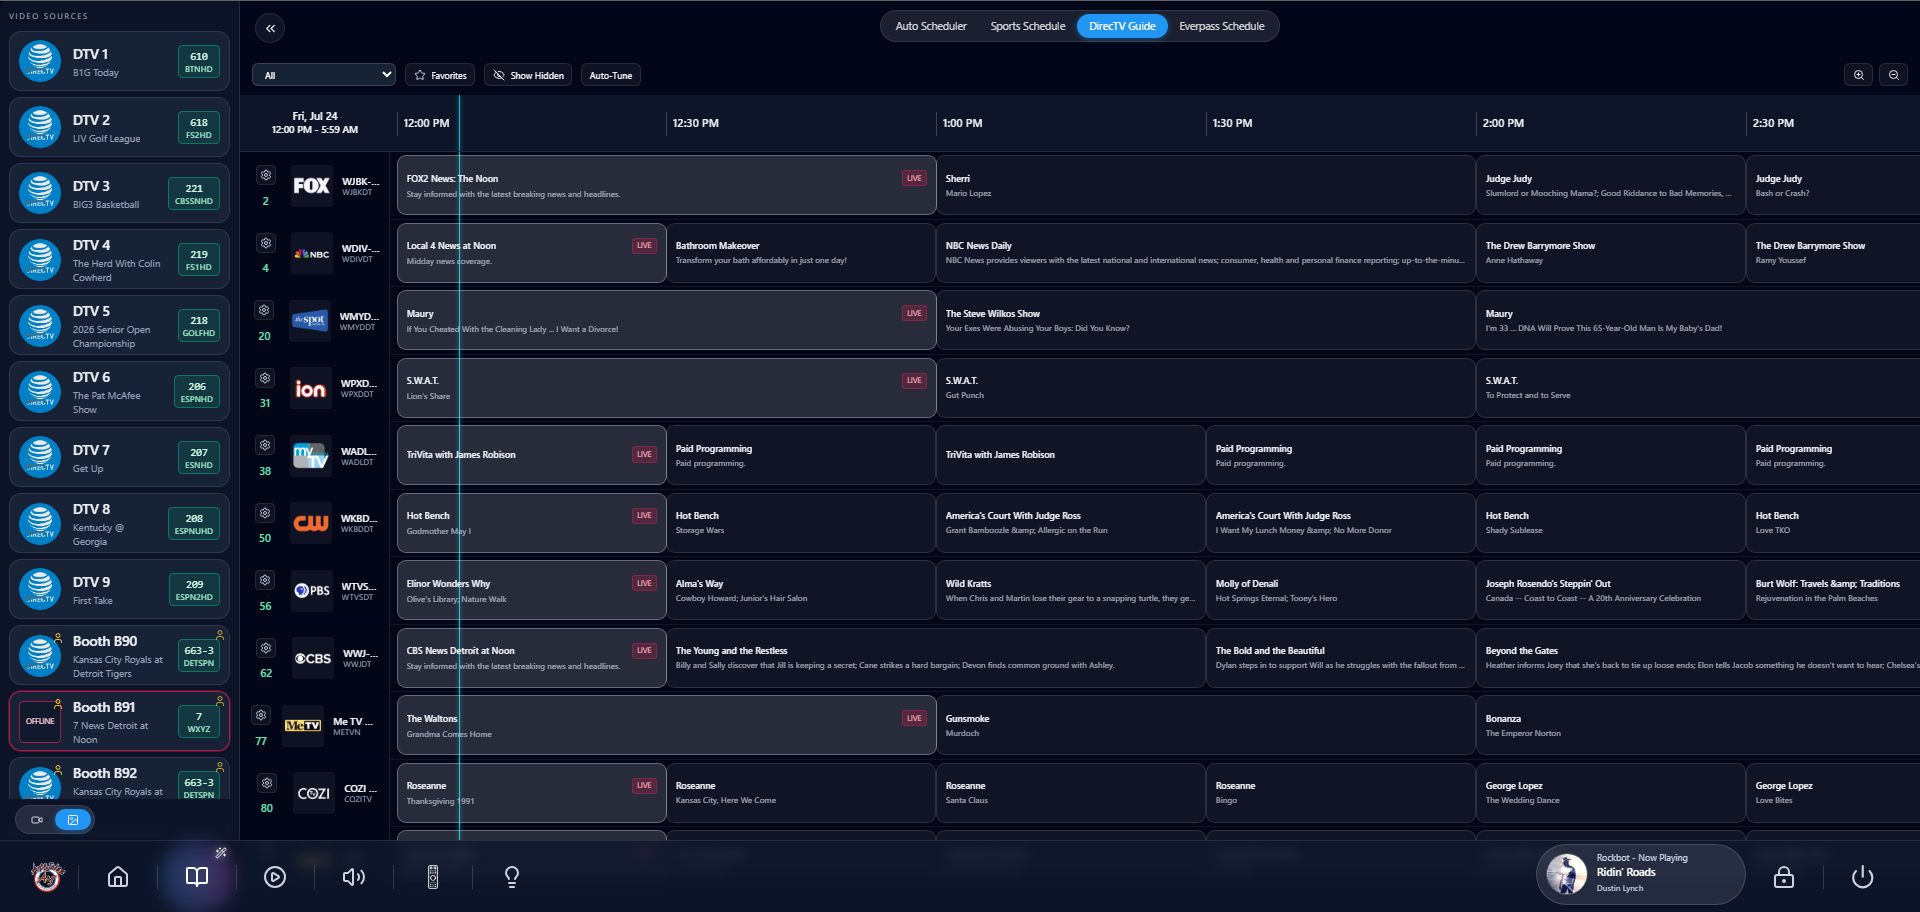1920x912 pixels.
Task: Switch to Sports Schedule tab
Action: pos(1028,26)
